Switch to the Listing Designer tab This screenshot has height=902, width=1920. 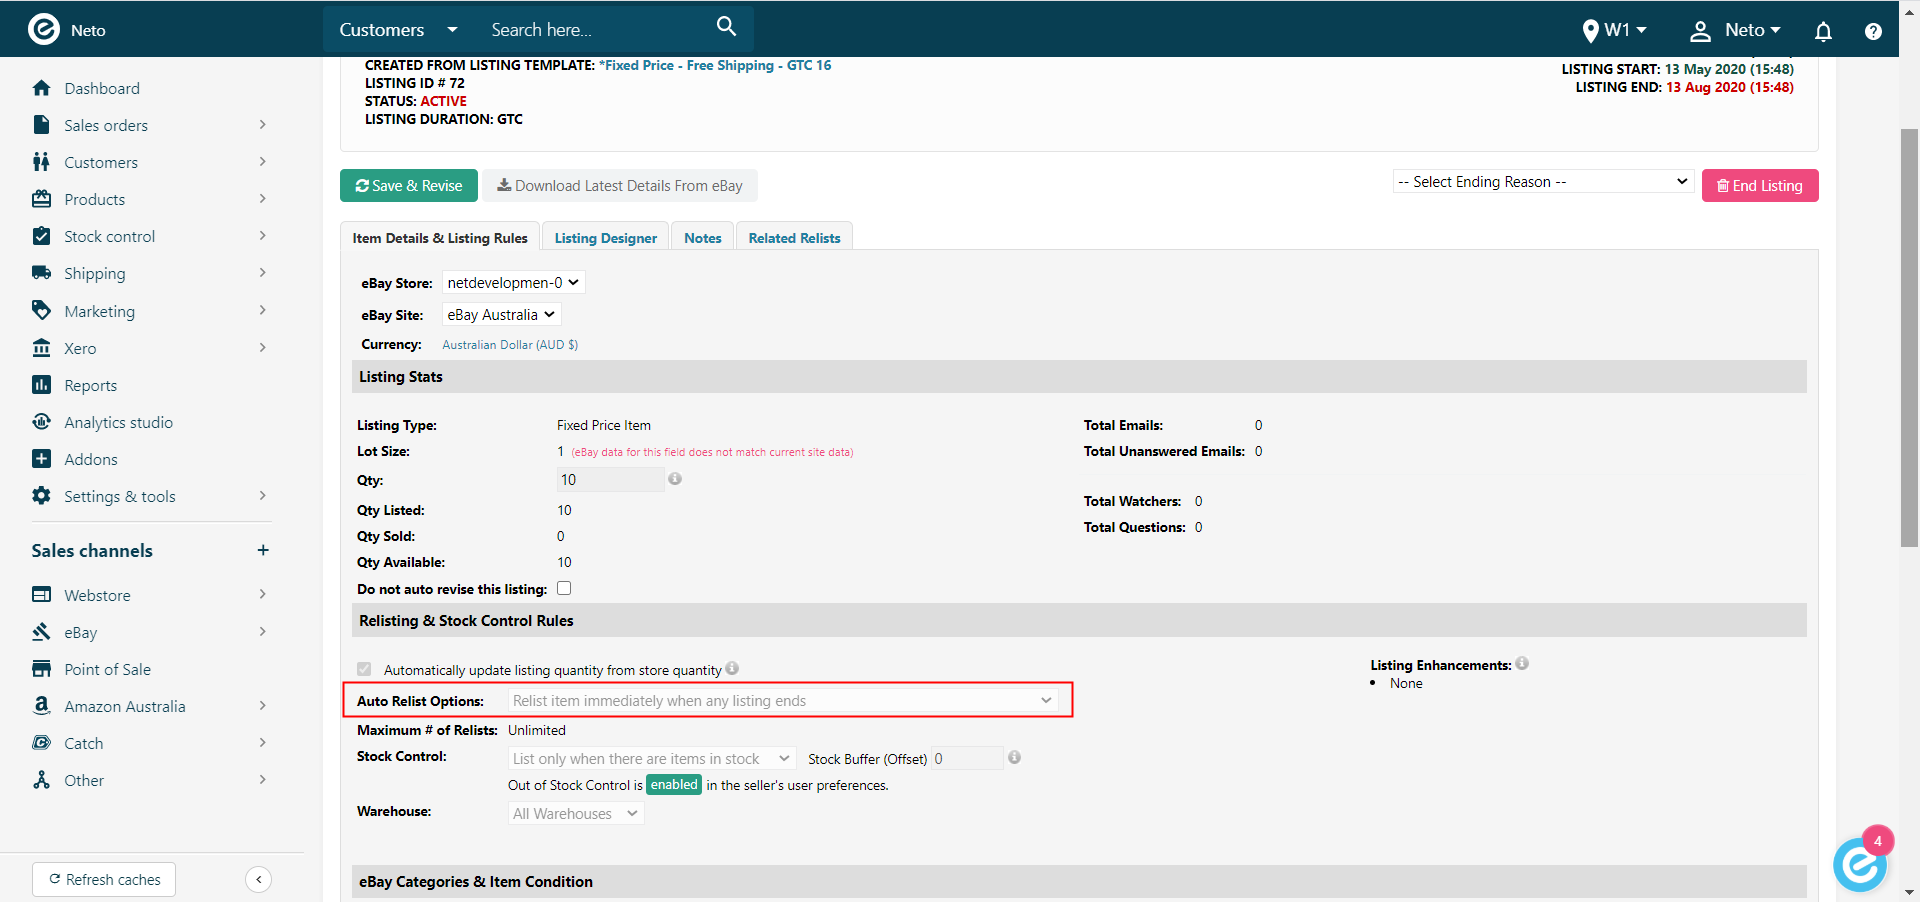point(606,237)
